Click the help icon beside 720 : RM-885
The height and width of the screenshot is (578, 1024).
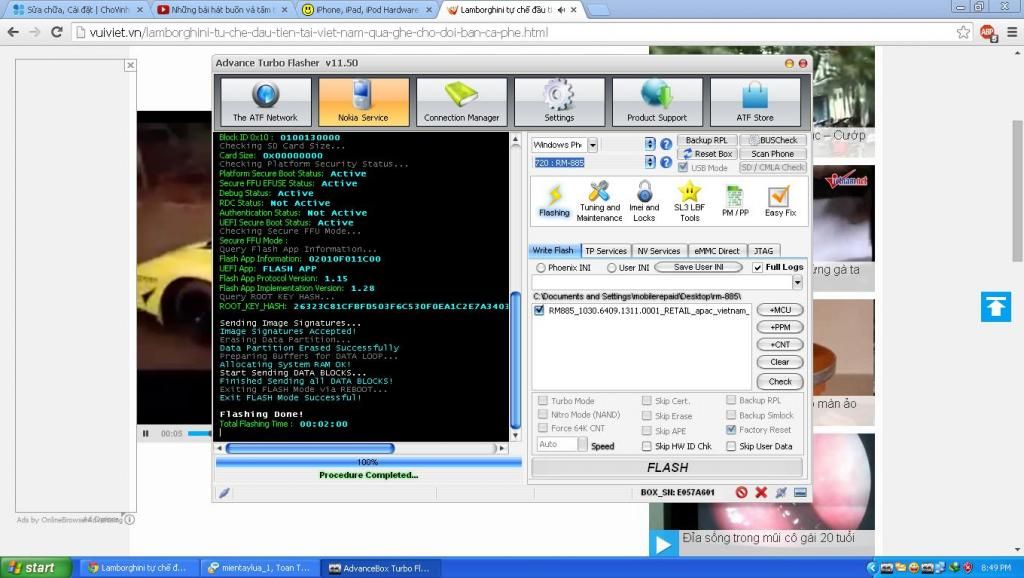point(666,162)
